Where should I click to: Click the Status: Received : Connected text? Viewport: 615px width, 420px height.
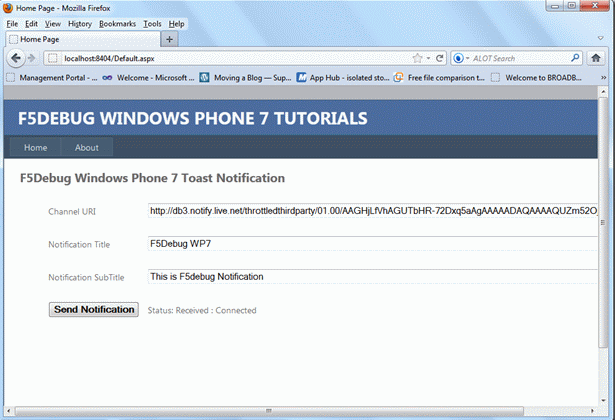pyautogui.click(x=202, y=310)
